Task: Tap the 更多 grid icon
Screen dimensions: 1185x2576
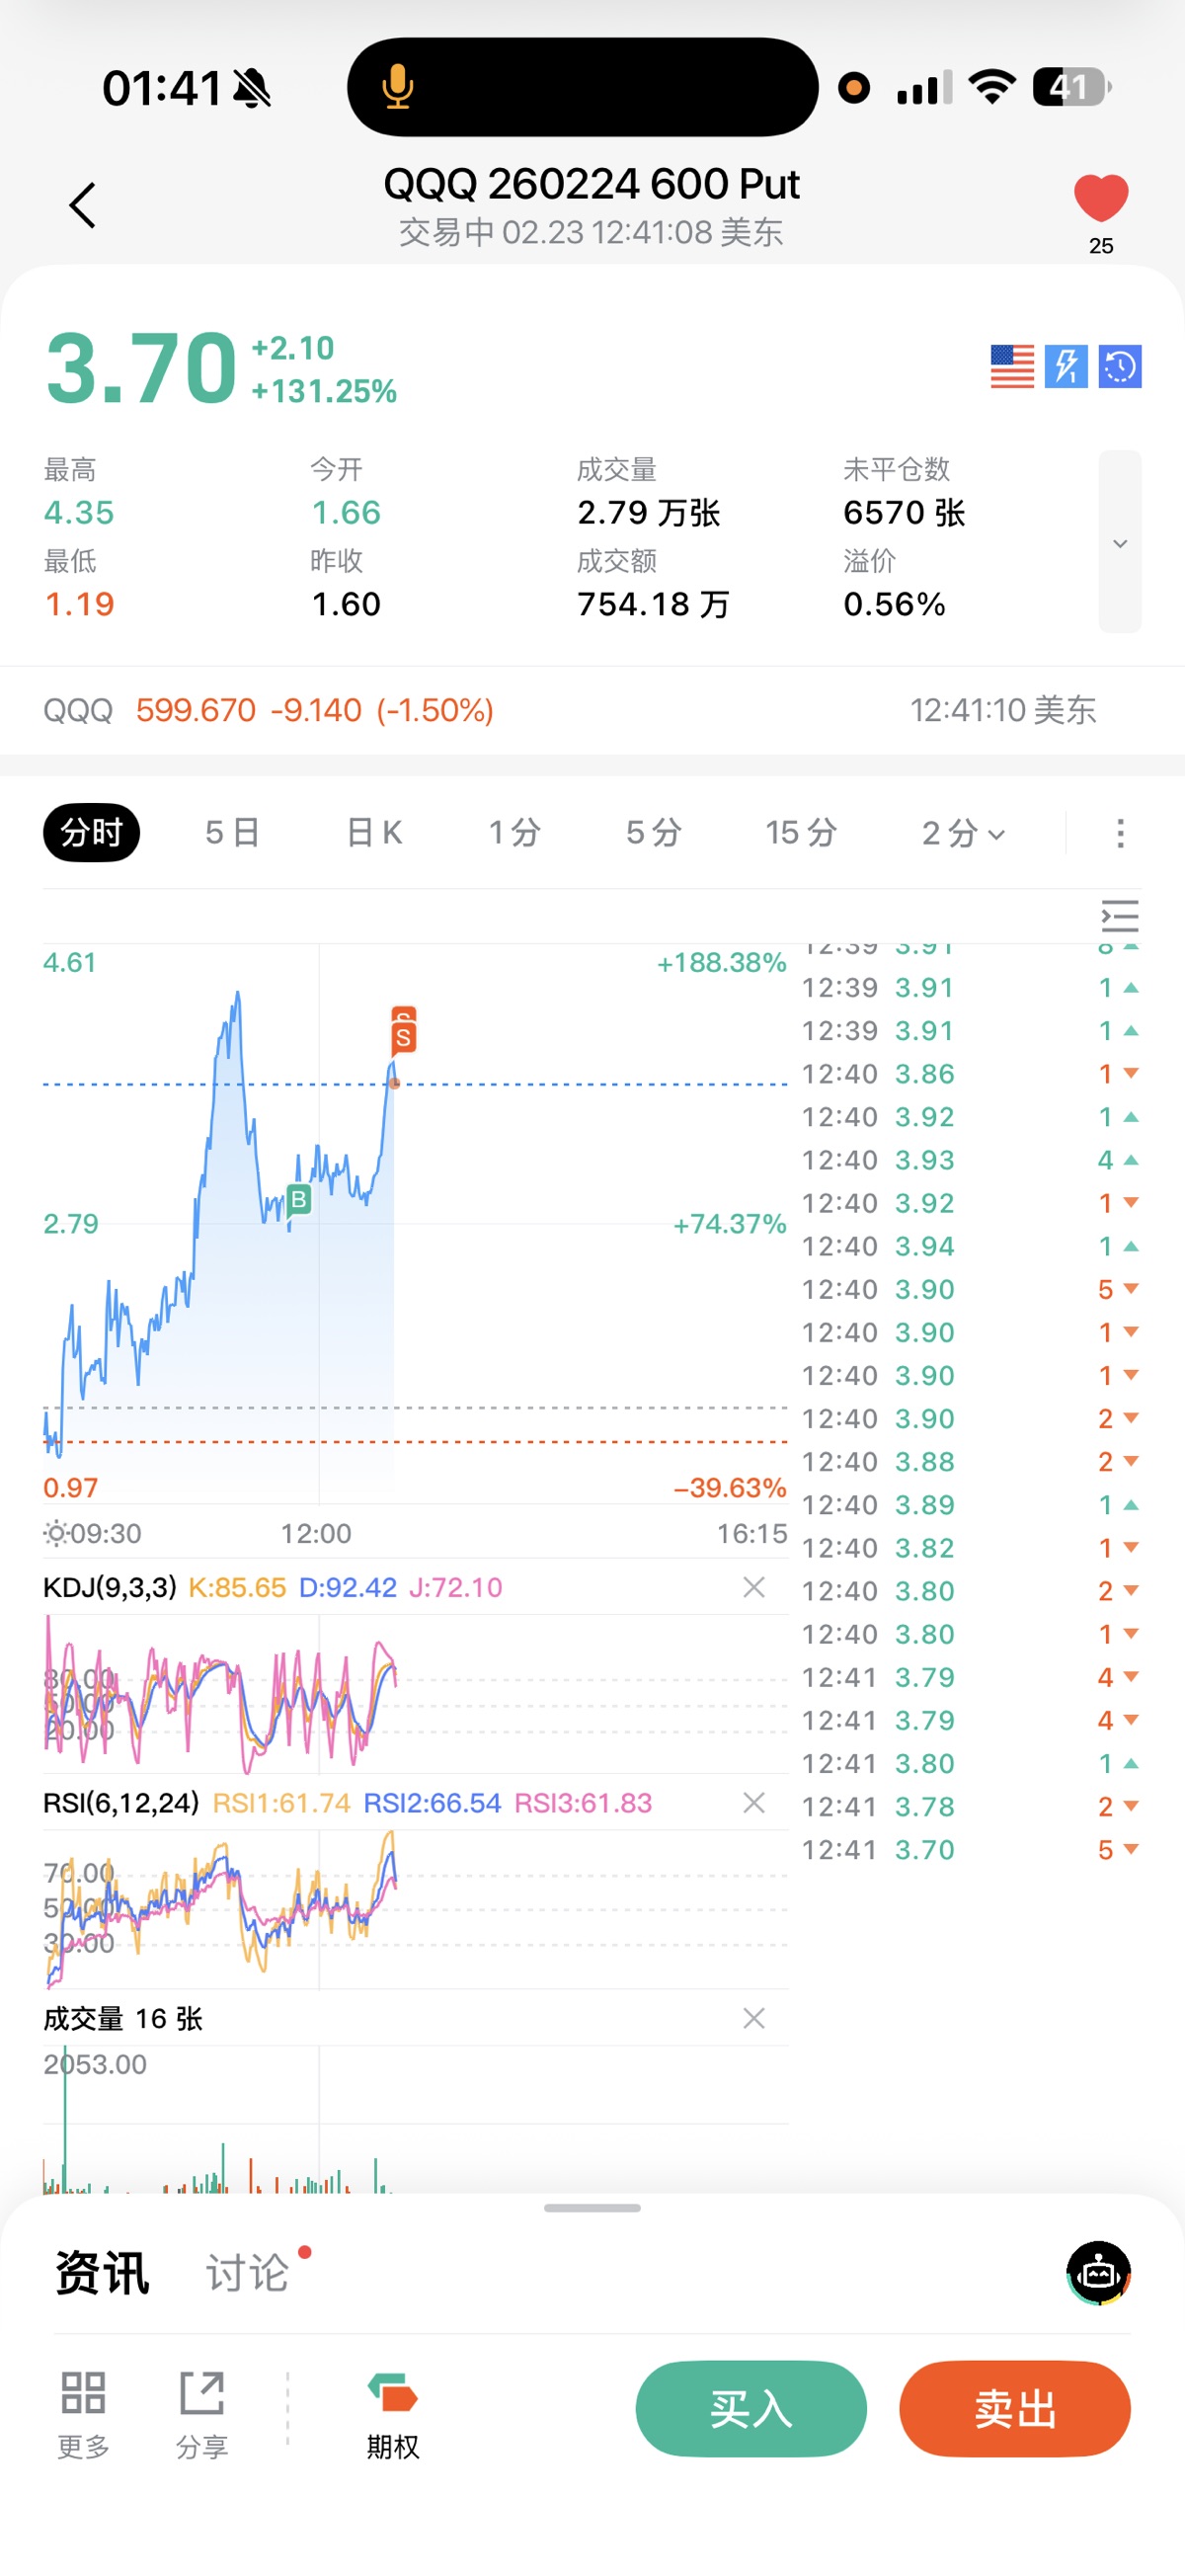Action: (83, 2393)
